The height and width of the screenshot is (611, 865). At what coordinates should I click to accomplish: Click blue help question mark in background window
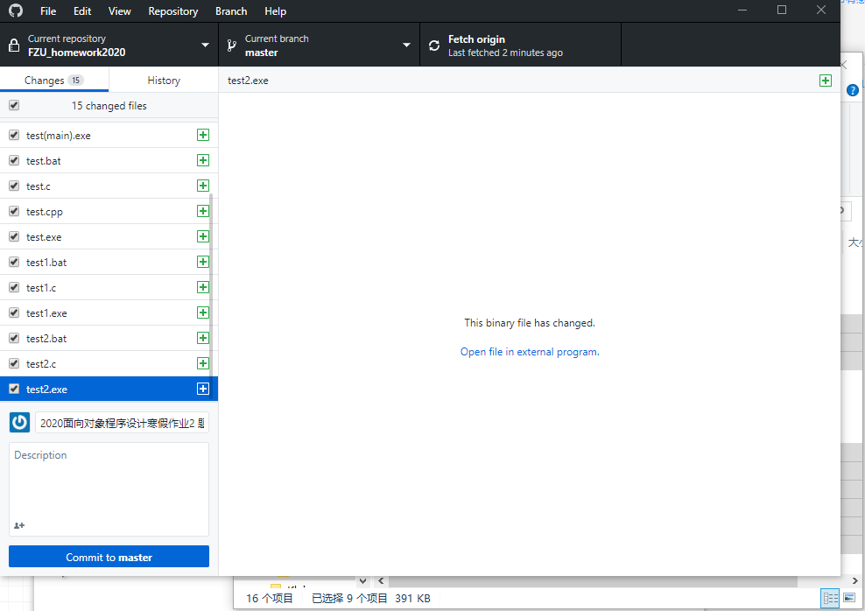[852, 90]
